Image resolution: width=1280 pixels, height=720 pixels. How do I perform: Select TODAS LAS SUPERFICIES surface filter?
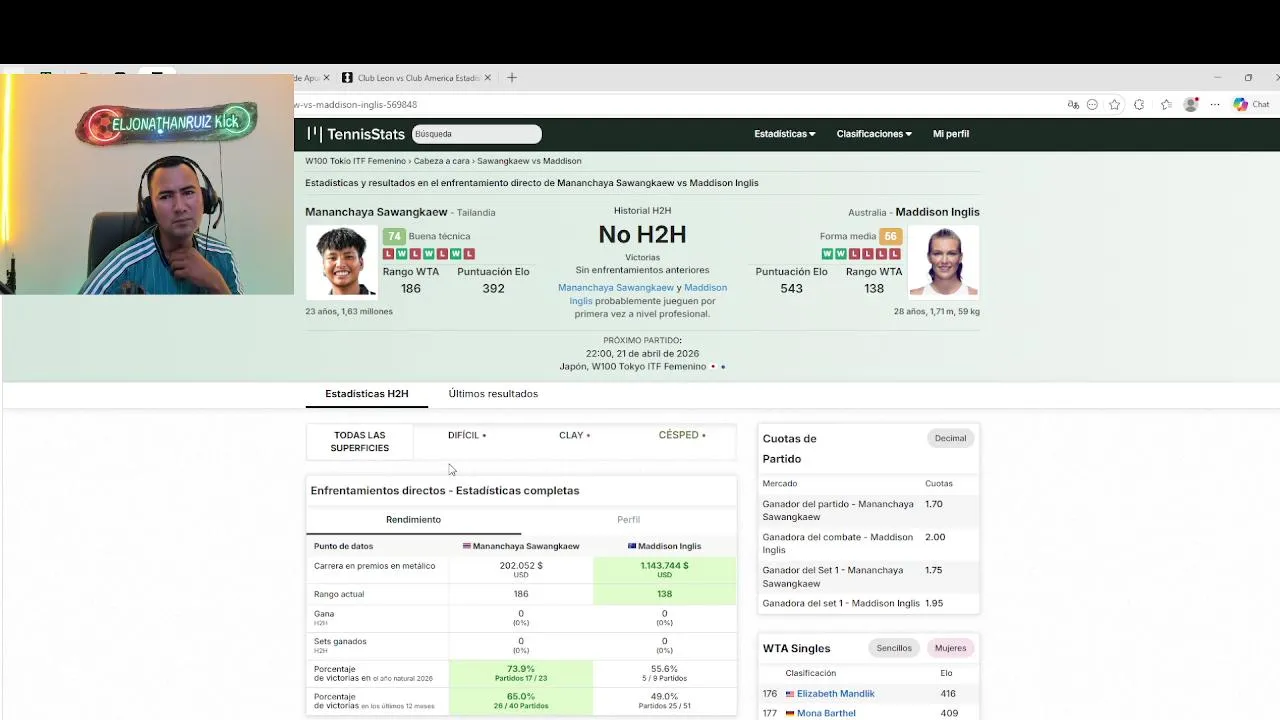point(360,442)
